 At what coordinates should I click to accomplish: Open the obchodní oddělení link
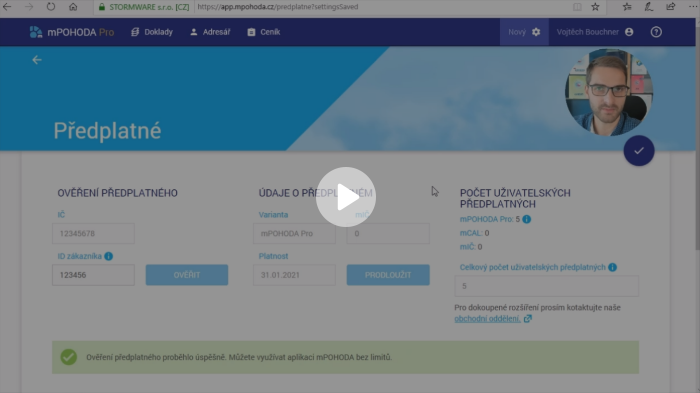(488, 319)
